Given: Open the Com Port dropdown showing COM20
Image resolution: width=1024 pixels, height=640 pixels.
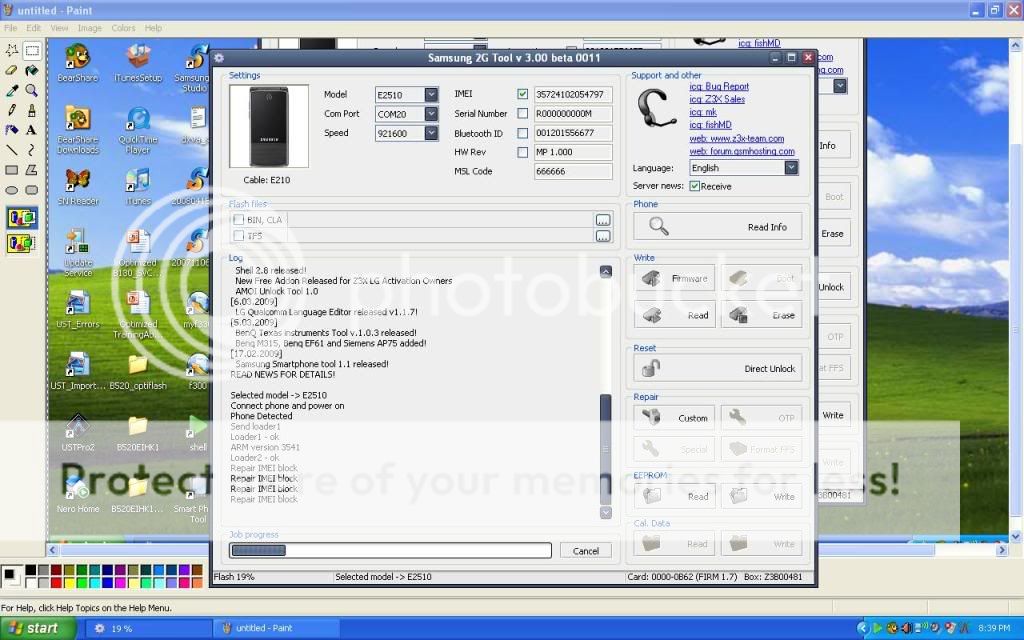Looking at the screenshot, I should tap(431, 114).
